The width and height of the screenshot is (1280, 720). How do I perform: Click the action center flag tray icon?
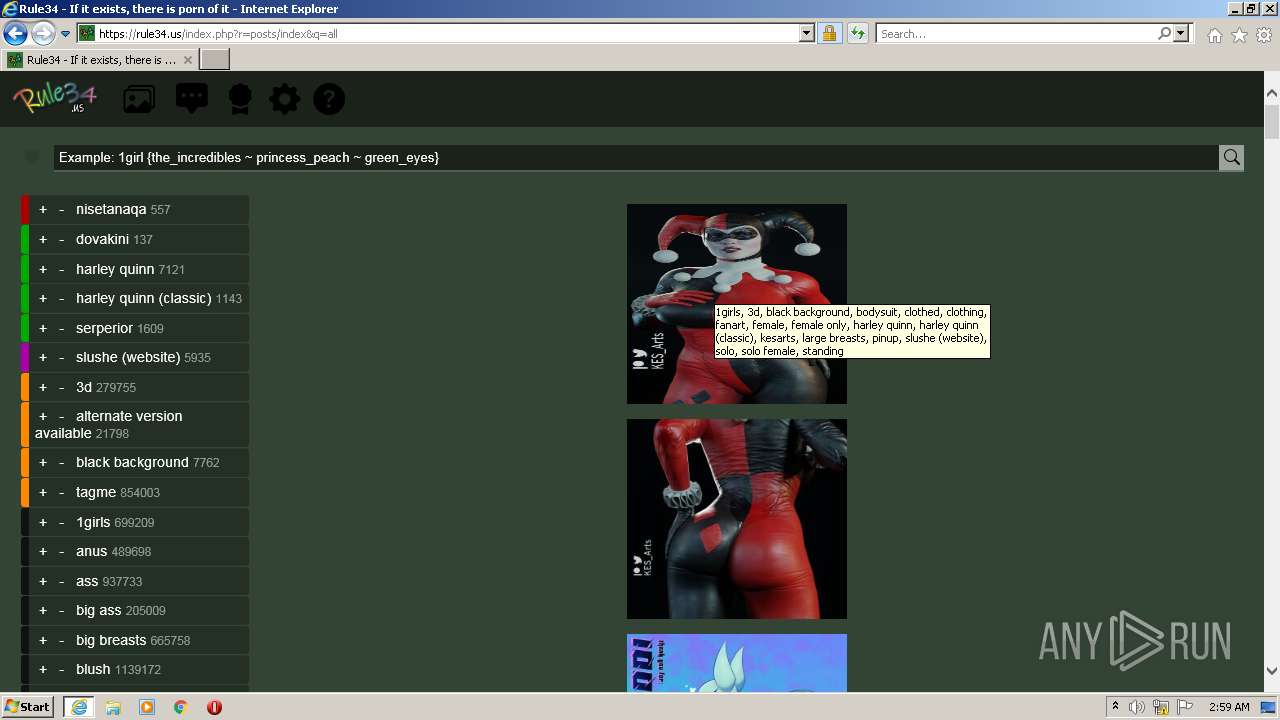[1185, 707]
